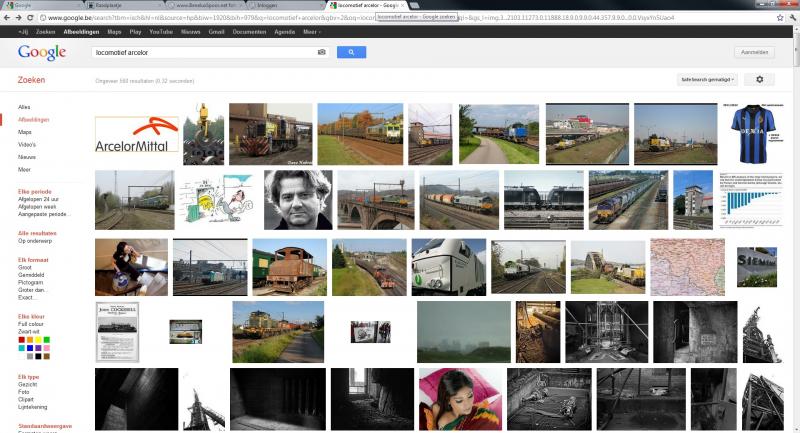Filter images by size Gemiddeld
This screenshot has height=433, width=800.
coord(31,275)
